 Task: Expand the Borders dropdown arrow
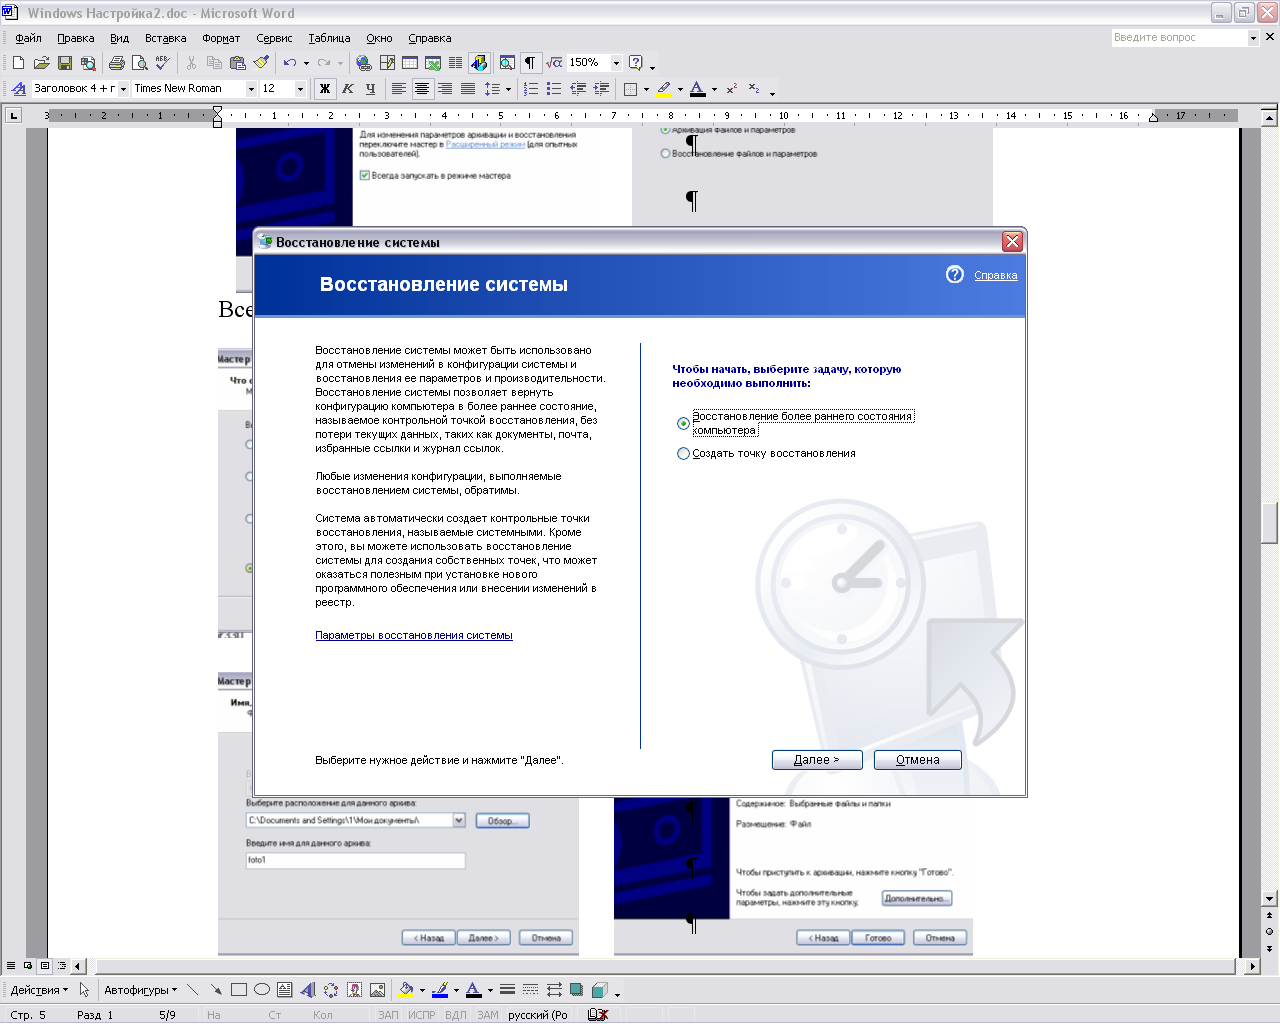pos(646,89)
